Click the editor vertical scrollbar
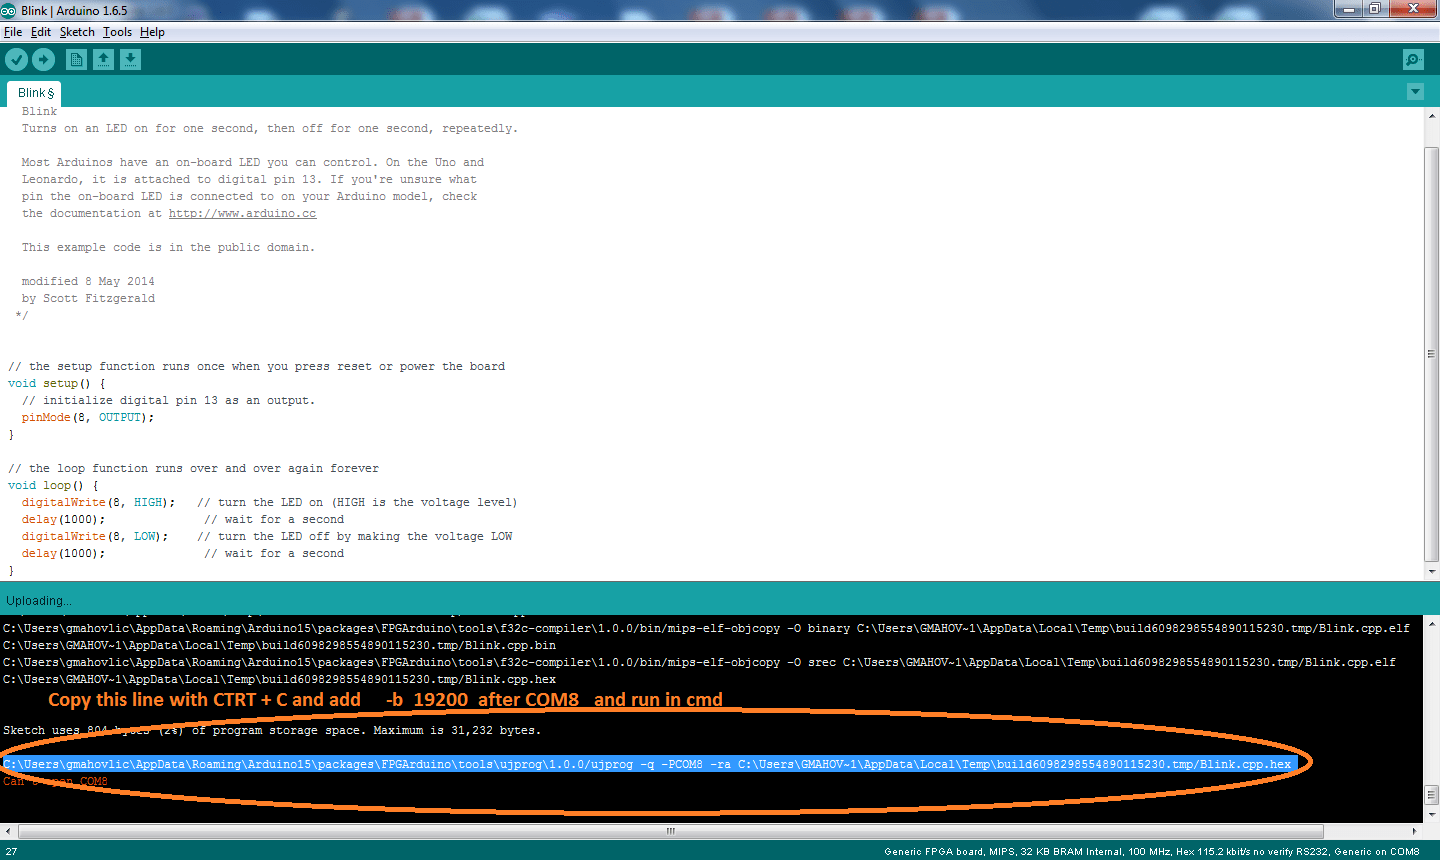 [1431, 354]
